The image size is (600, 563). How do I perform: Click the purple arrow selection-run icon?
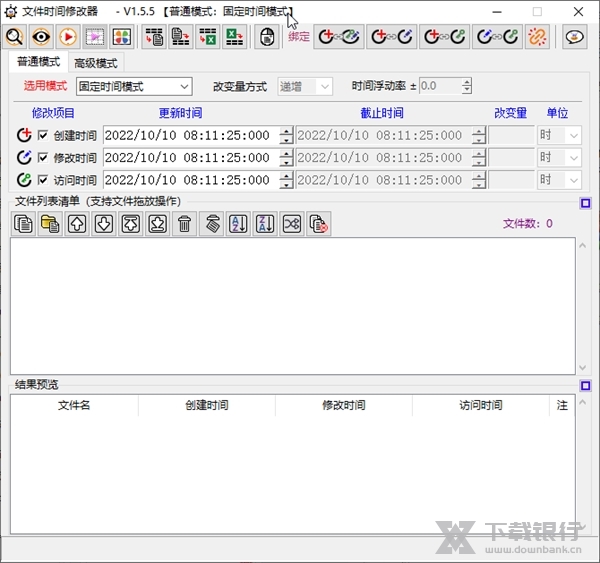(x=95, y=37)
